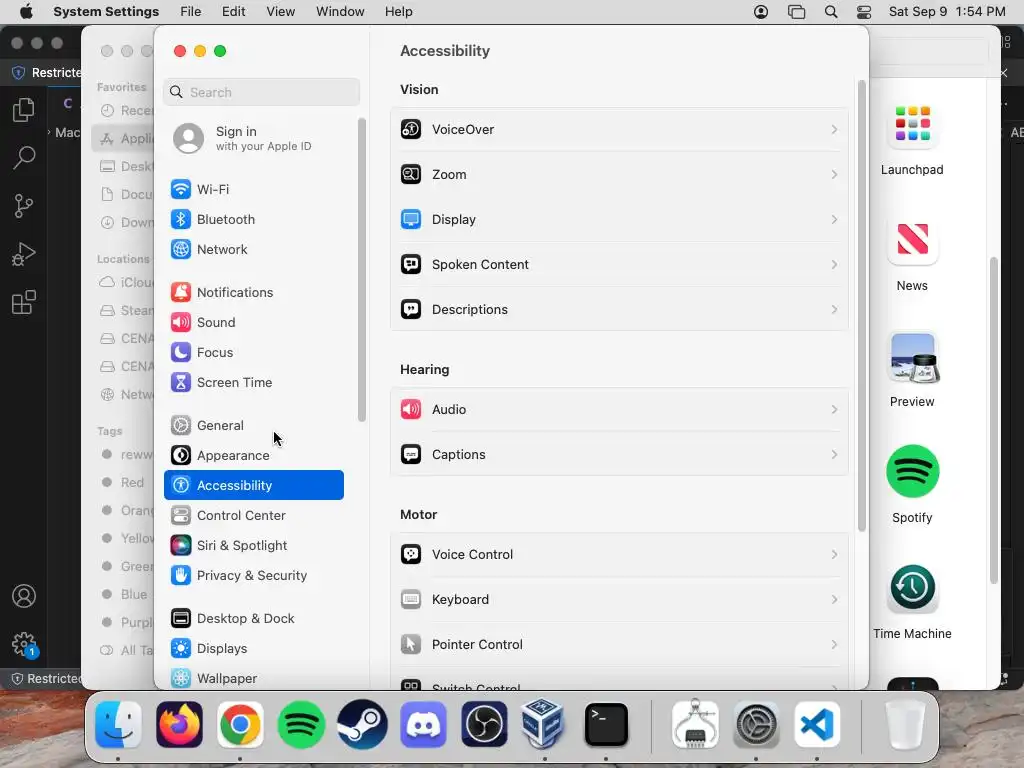Select Control Center in the sidebar

254,516
